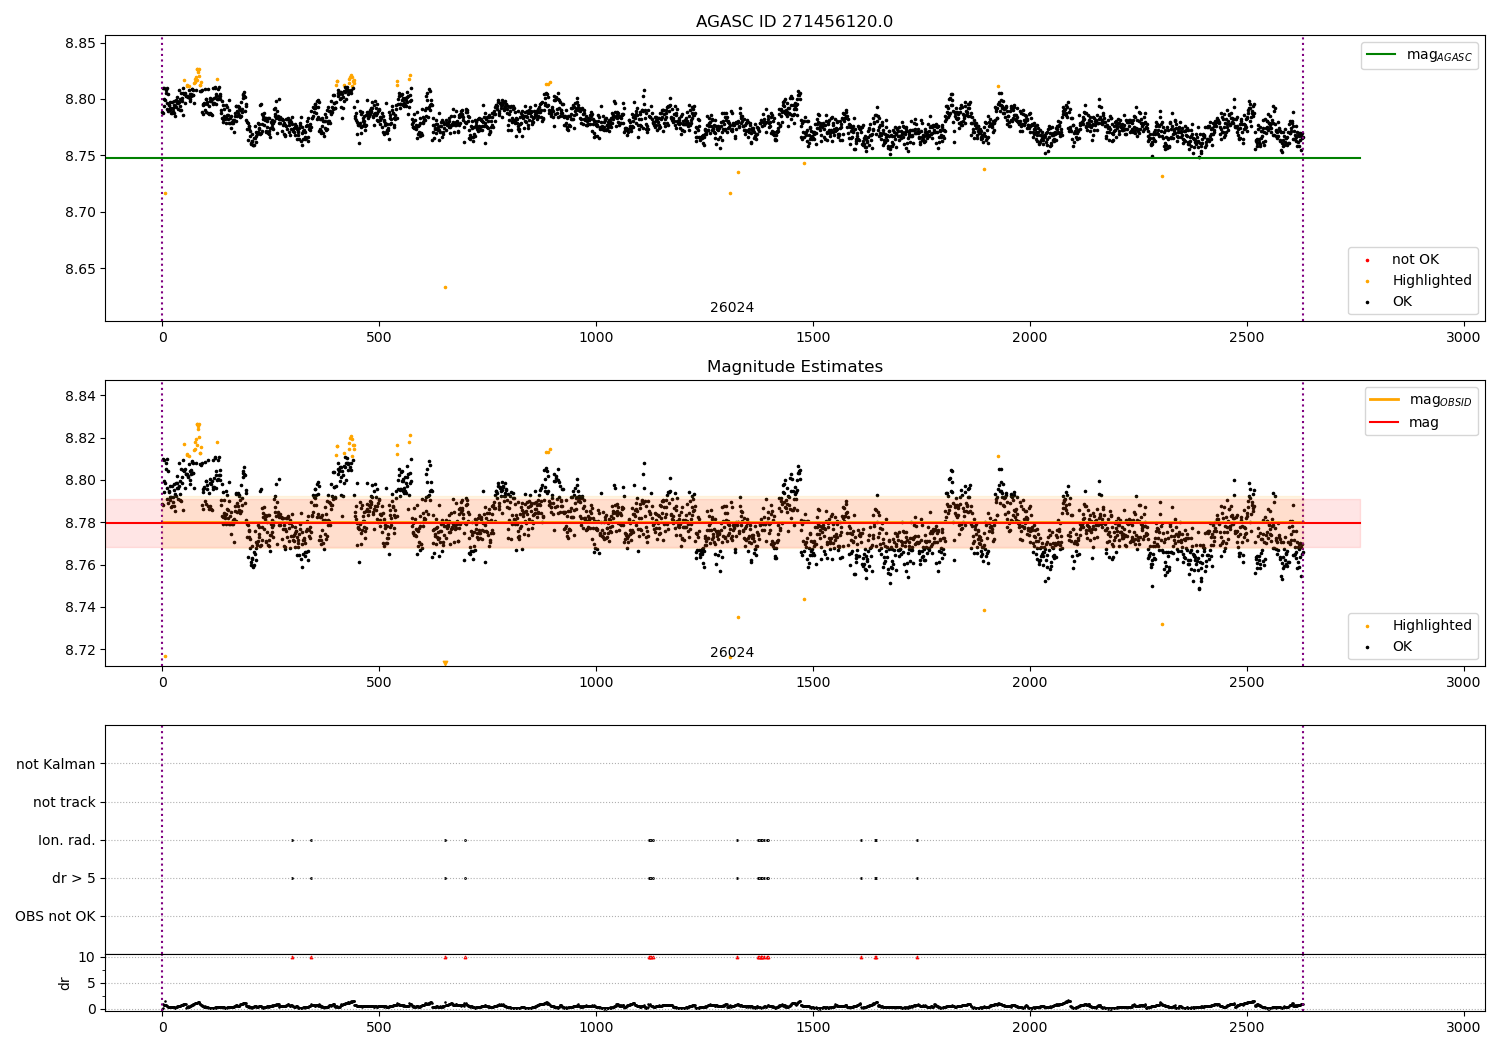The image size is (1500, 1050).
Task: Click the '2000' x-axis tick of the dr plot
Action: tap(1030, 1028)
